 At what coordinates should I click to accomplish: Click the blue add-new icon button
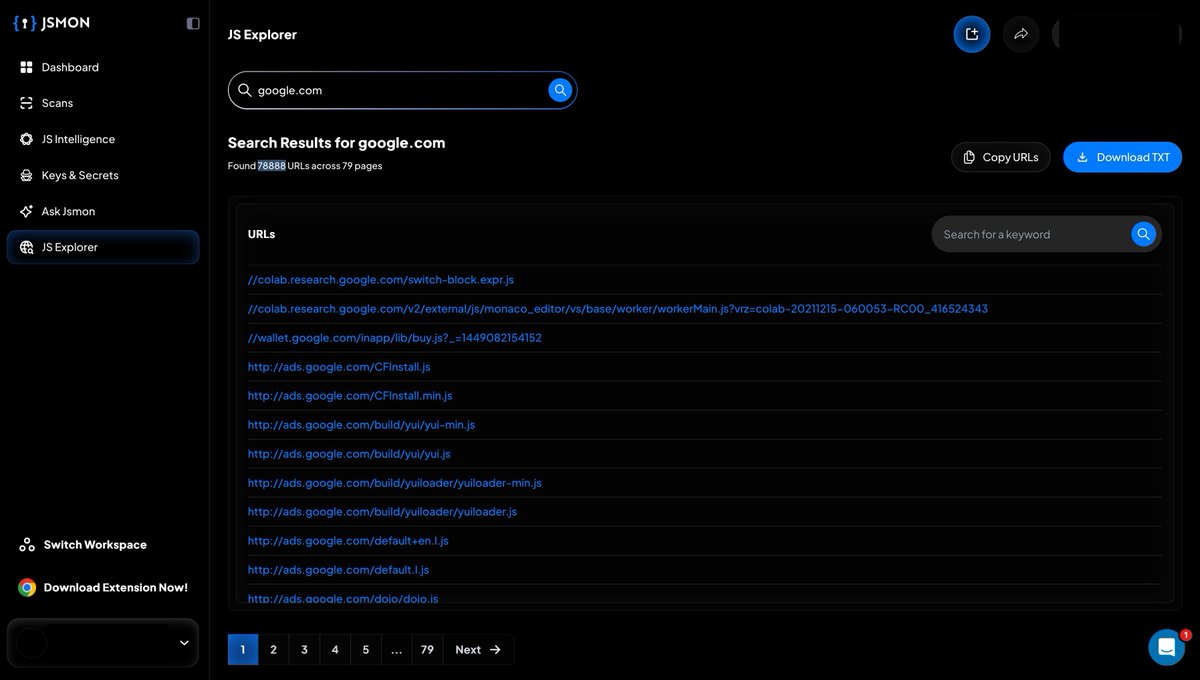pos(972,34)
